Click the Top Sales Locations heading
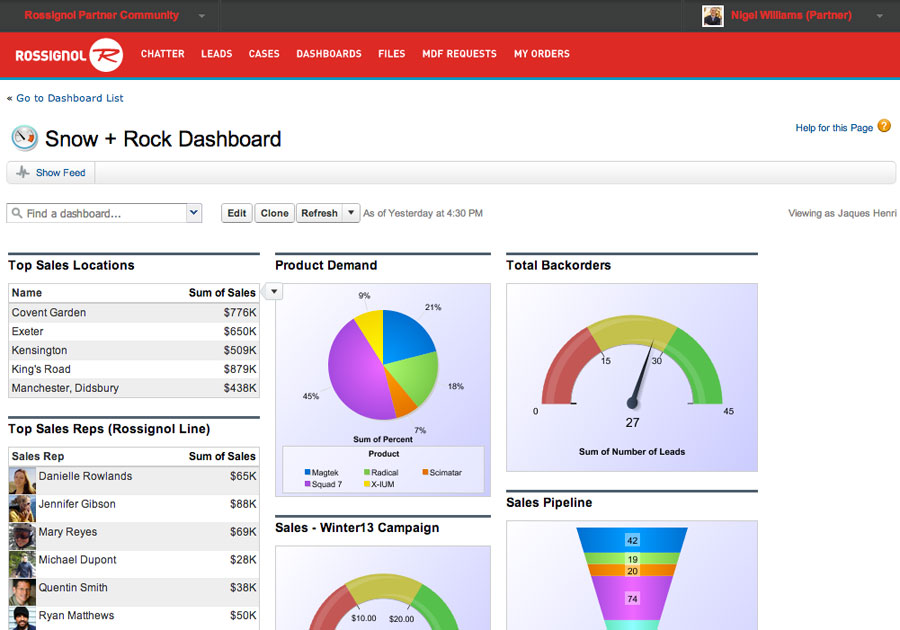 coord(71,265)
